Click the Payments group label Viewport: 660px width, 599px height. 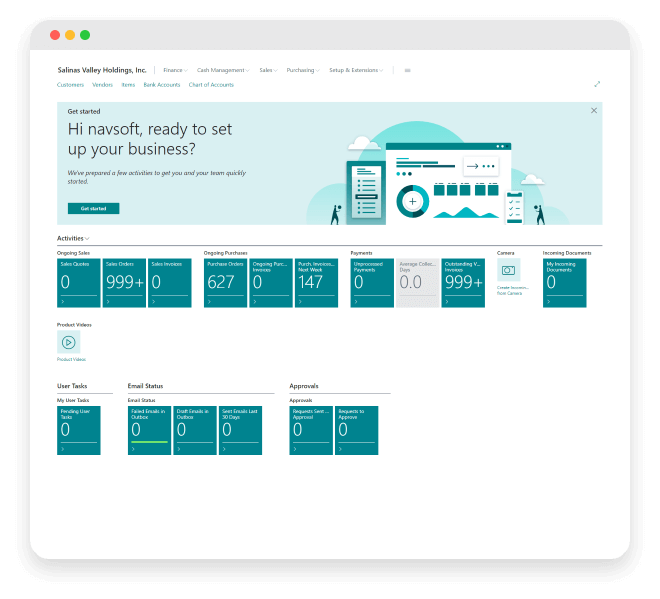(x=361, y=253)
